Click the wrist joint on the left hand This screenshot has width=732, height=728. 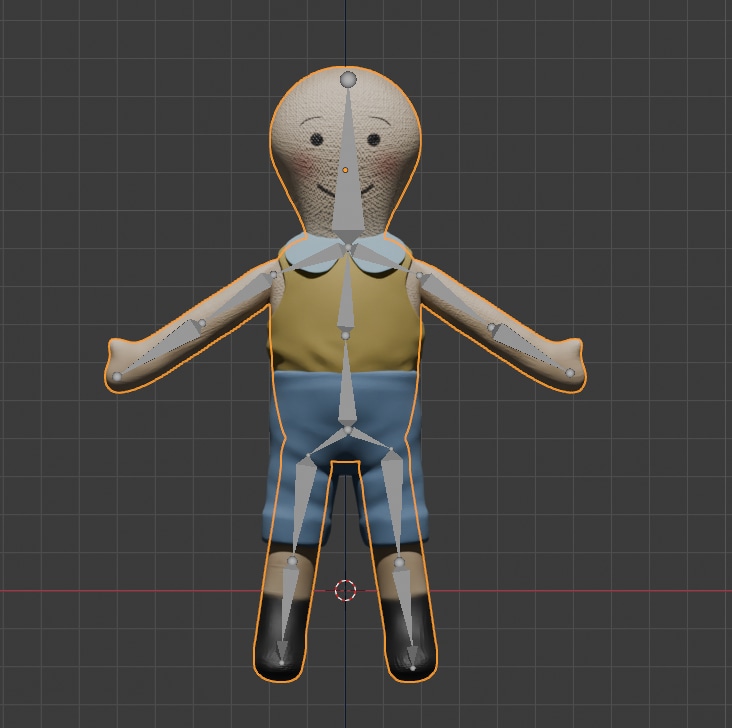click(x=118, y=377)
